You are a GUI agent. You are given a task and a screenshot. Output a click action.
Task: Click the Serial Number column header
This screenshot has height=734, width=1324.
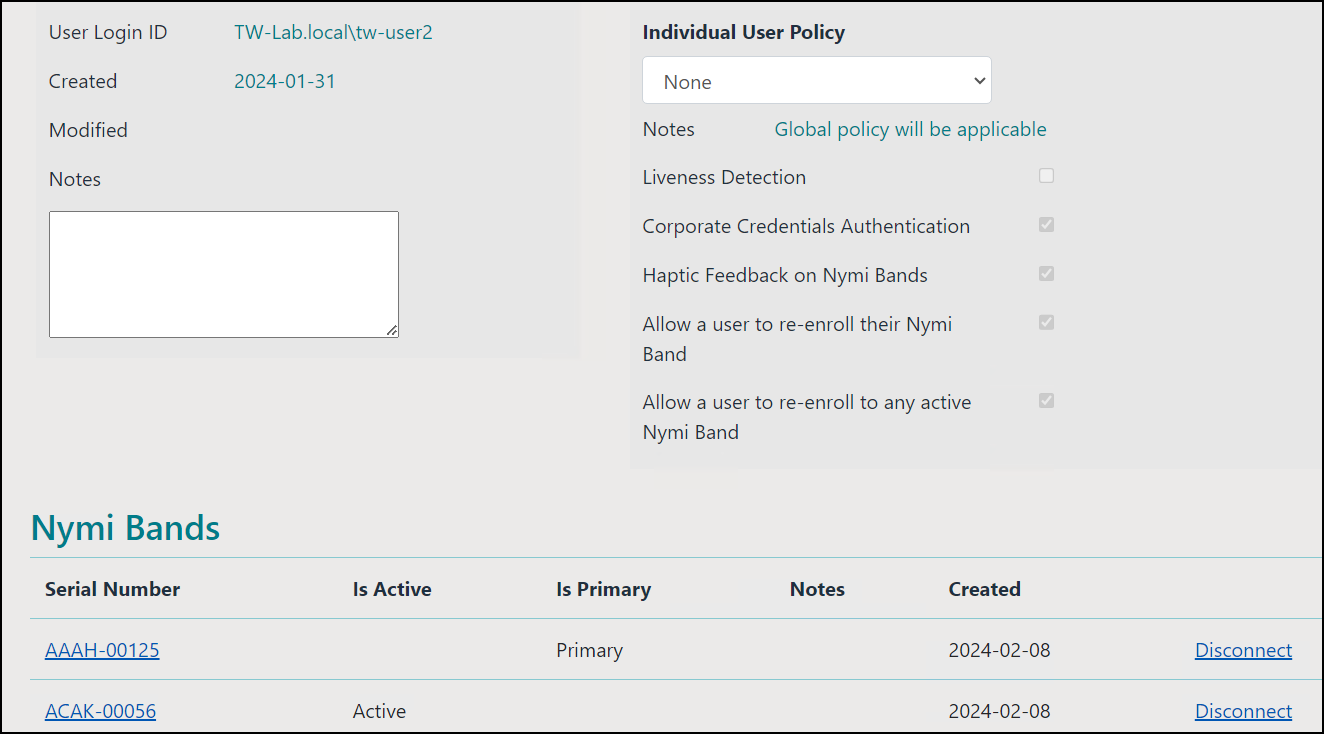(112, 589)
